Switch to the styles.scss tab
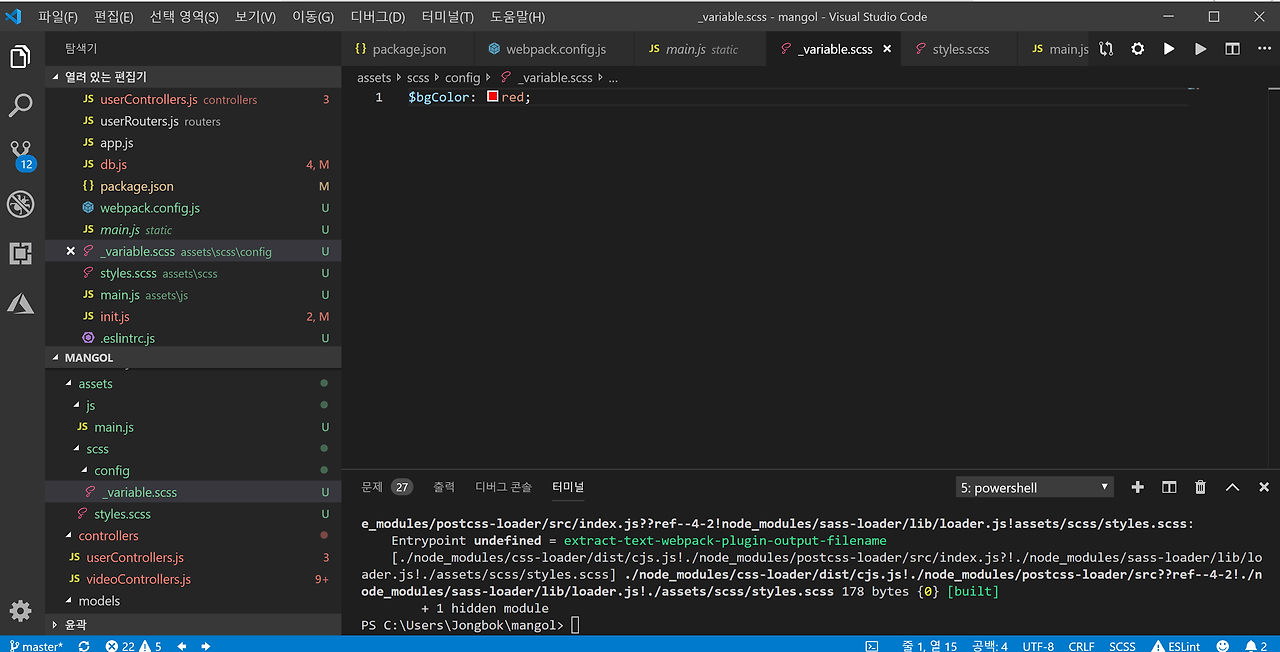The height and width of the screenshot is (652, 1280). tap(960, 49)
